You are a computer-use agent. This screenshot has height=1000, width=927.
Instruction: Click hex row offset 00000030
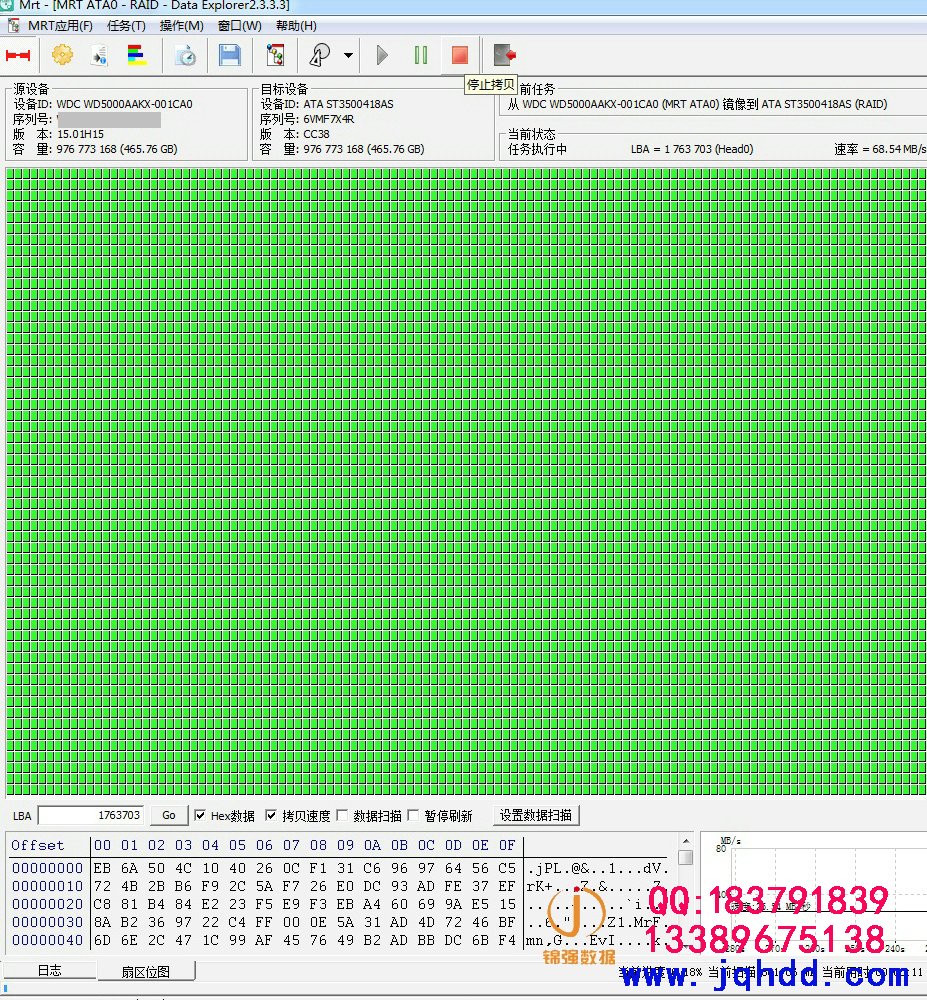pos(47,922)
